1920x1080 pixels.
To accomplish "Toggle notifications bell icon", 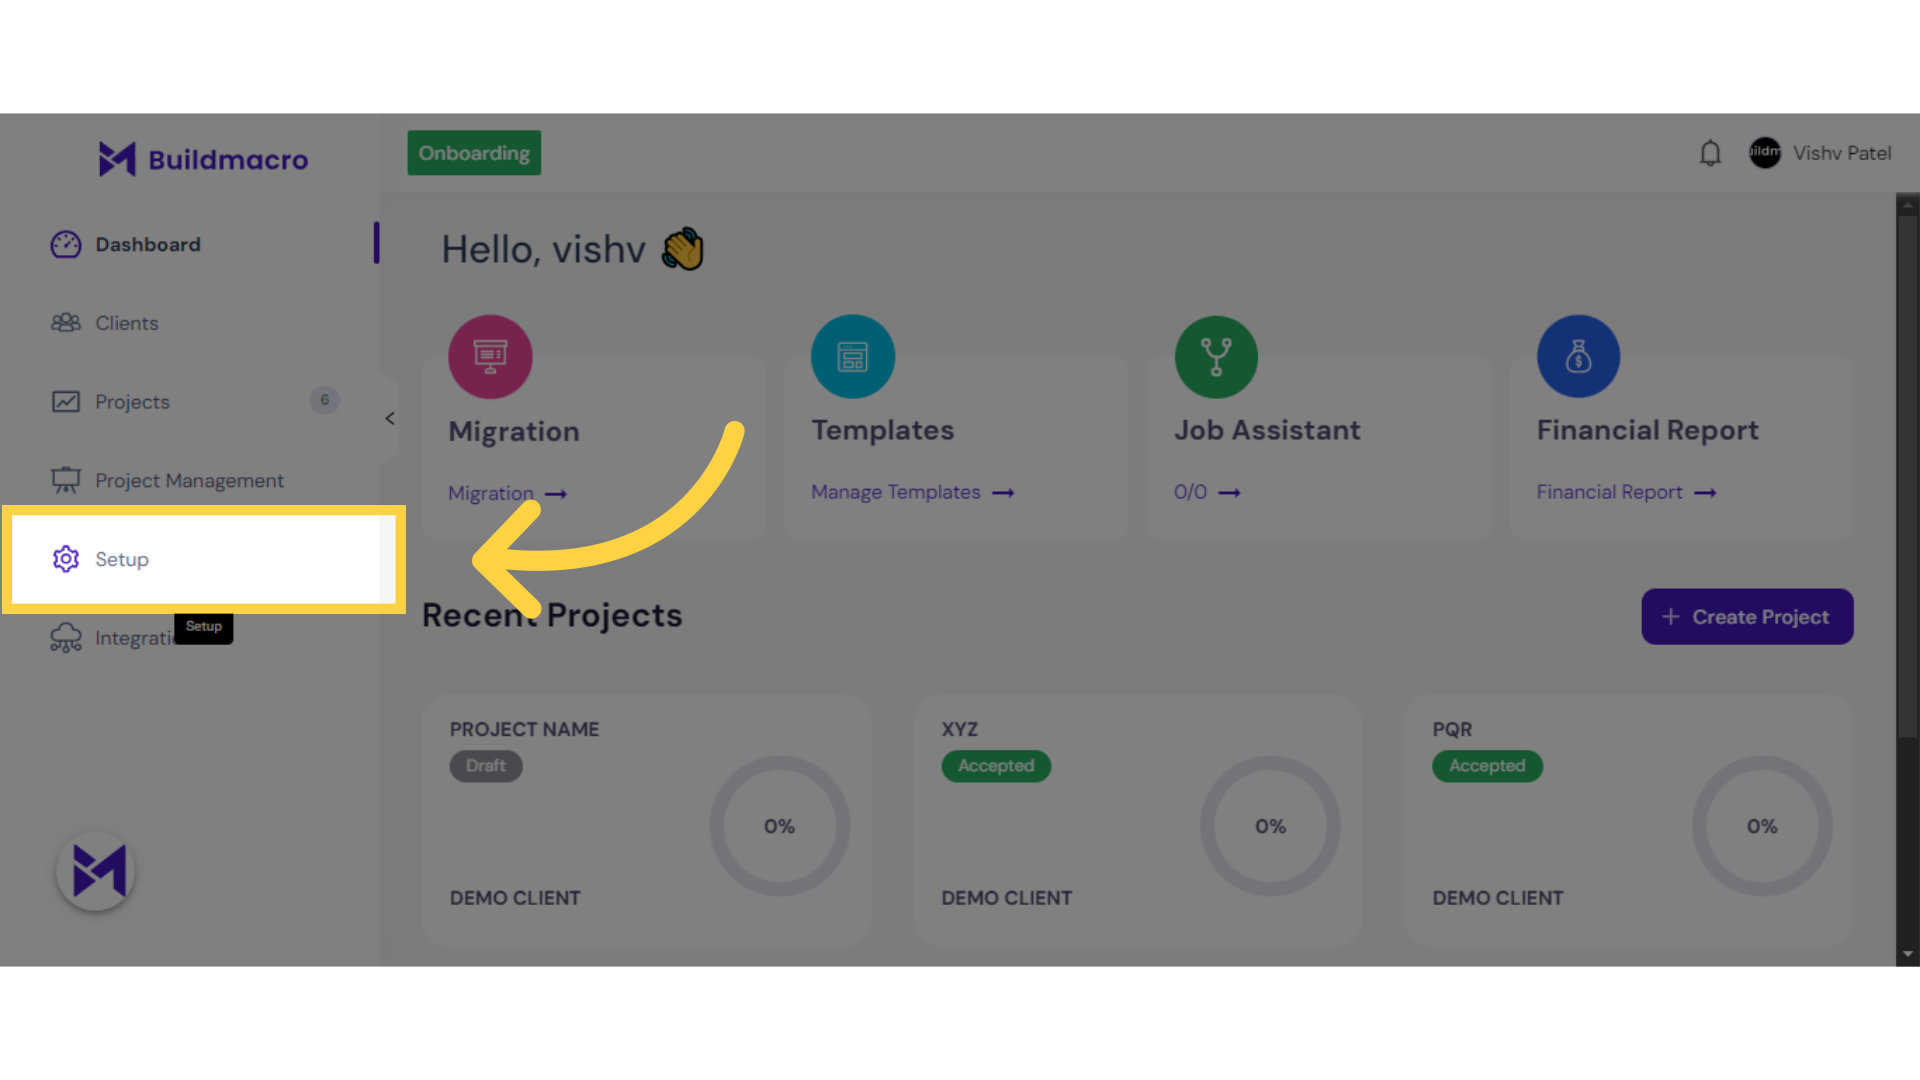I will [1710, 153].
